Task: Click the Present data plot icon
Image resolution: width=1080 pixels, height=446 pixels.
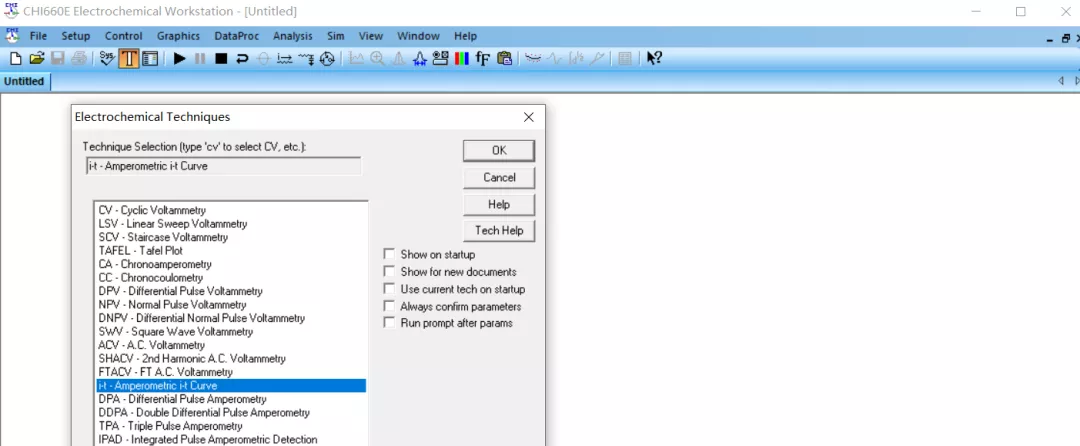Action: (x=355, y=59)
